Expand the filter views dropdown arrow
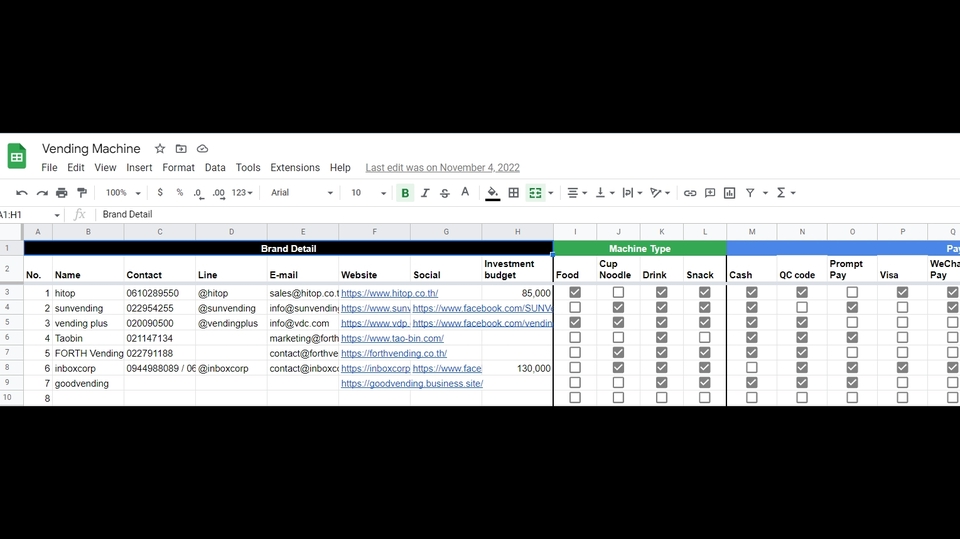 (765, 193)
